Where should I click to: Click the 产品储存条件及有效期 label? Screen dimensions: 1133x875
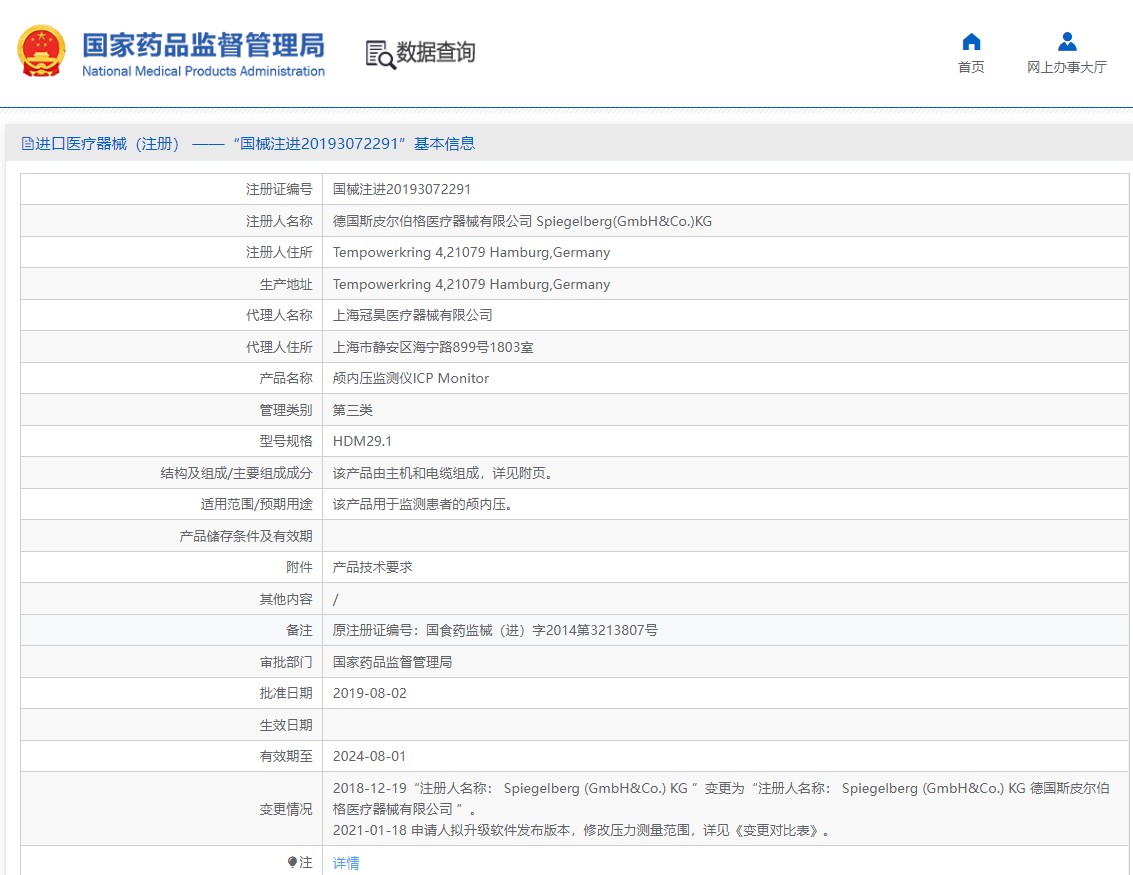pyautogui.click(x=246, y=536)
